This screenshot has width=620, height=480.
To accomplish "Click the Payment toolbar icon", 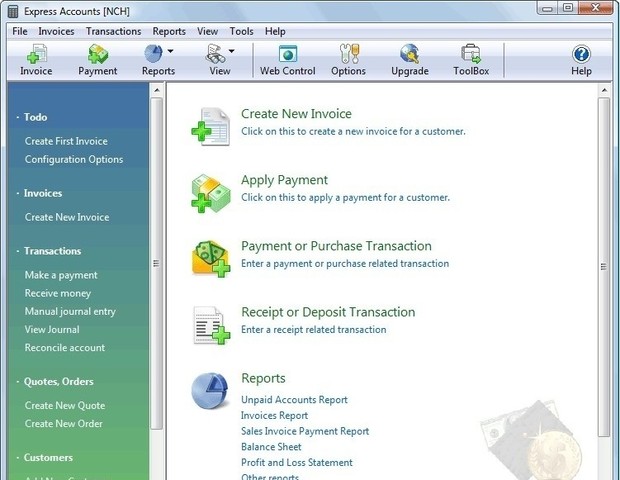I will 98,54.
